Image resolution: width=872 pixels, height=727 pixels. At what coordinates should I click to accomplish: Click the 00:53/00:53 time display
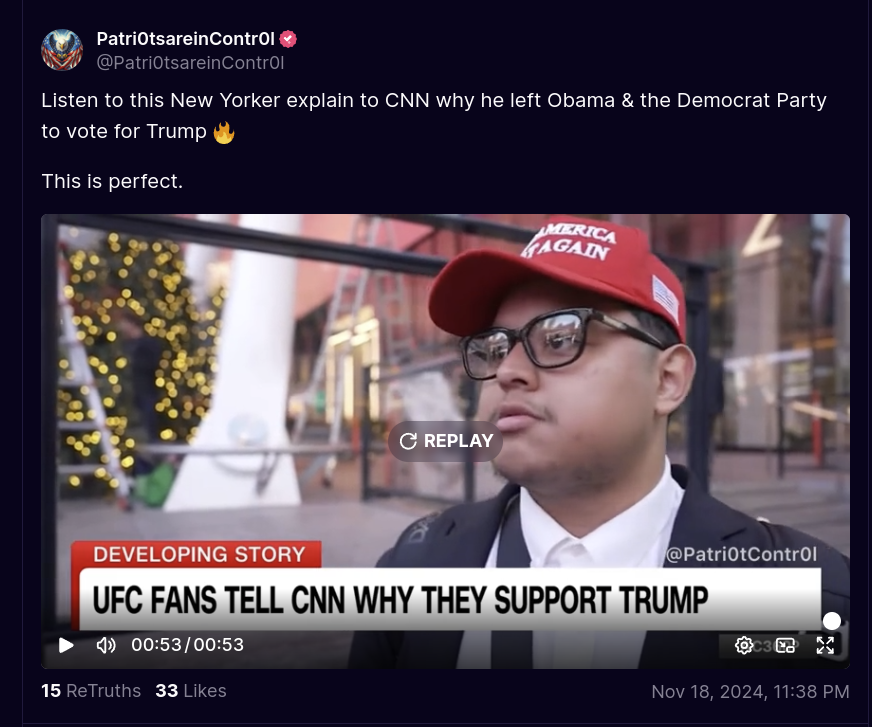(187, 645)
